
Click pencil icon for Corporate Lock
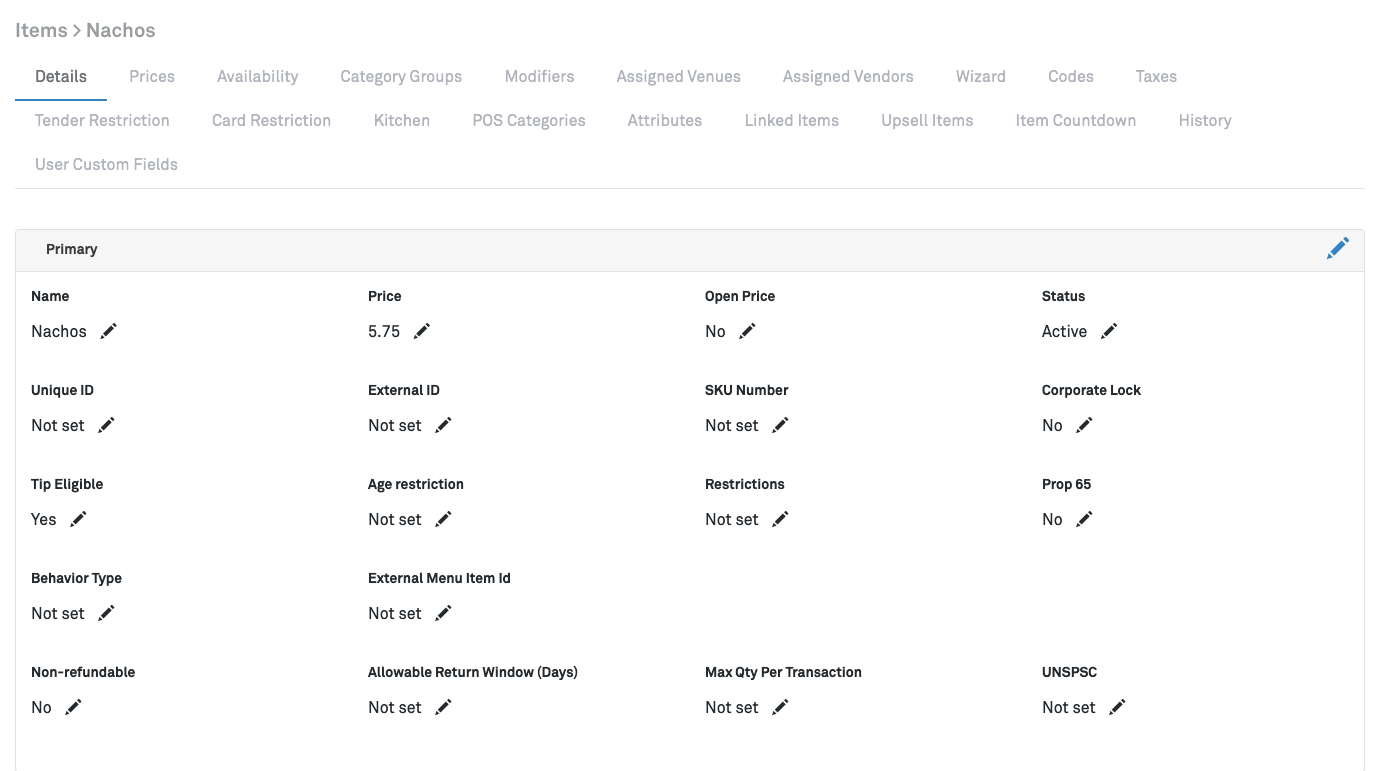click(1084, 425)
